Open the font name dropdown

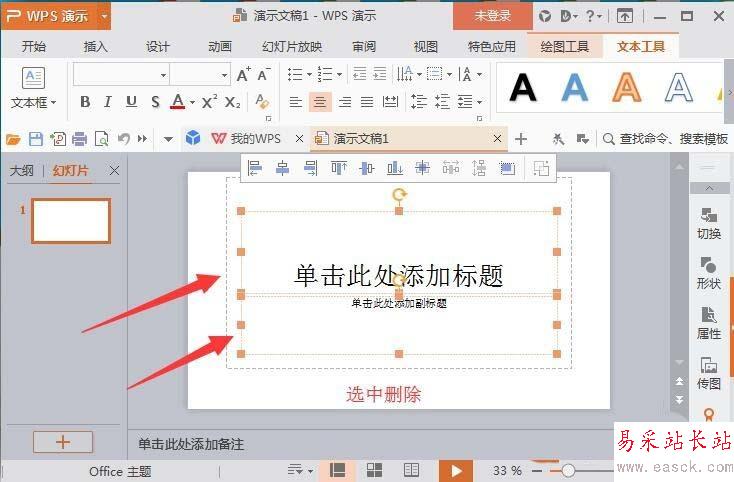click(163, 75)
